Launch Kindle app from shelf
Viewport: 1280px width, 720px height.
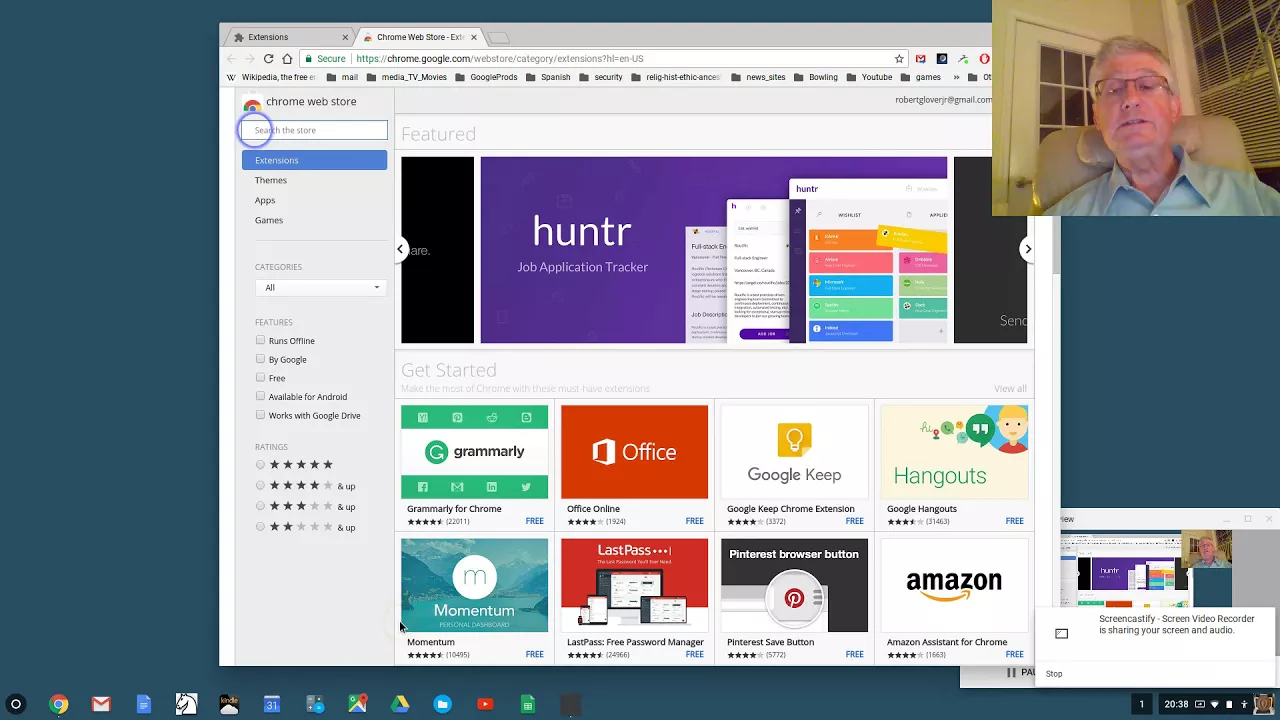[229, 704]
